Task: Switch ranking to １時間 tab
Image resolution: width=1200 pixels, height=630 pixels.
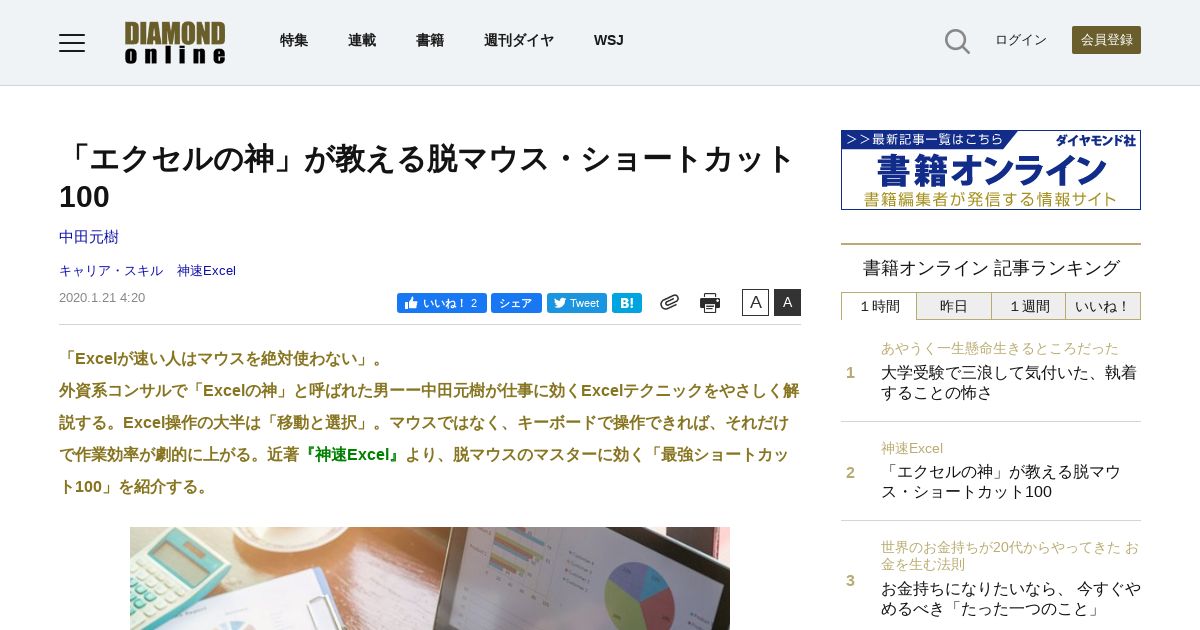Action: pos(879,306)
